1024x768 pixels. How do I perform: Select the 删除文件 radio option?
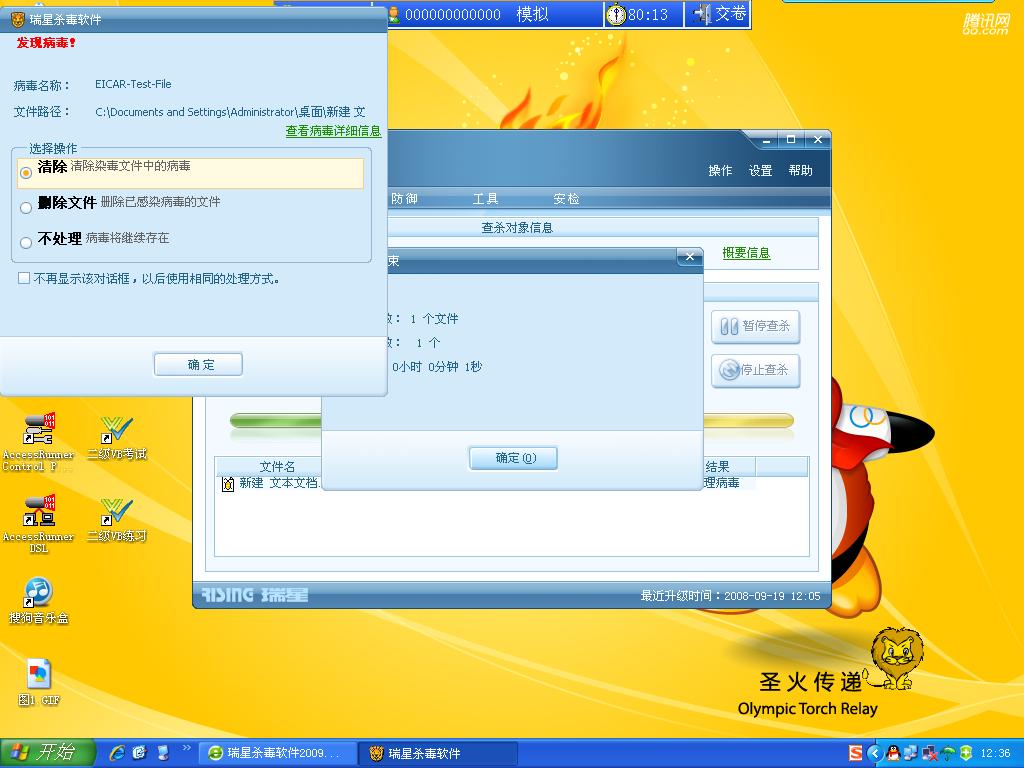(26, 208)
